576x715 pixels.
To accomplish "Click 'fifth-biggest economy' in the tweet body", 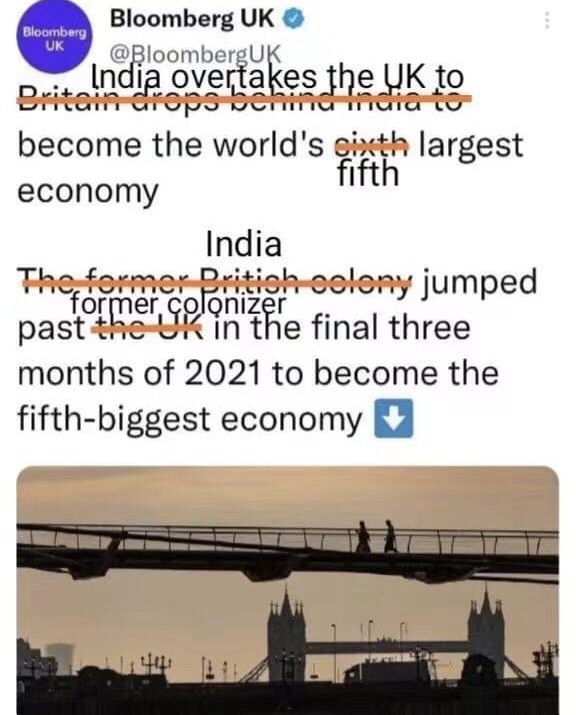I will [190, 419].
